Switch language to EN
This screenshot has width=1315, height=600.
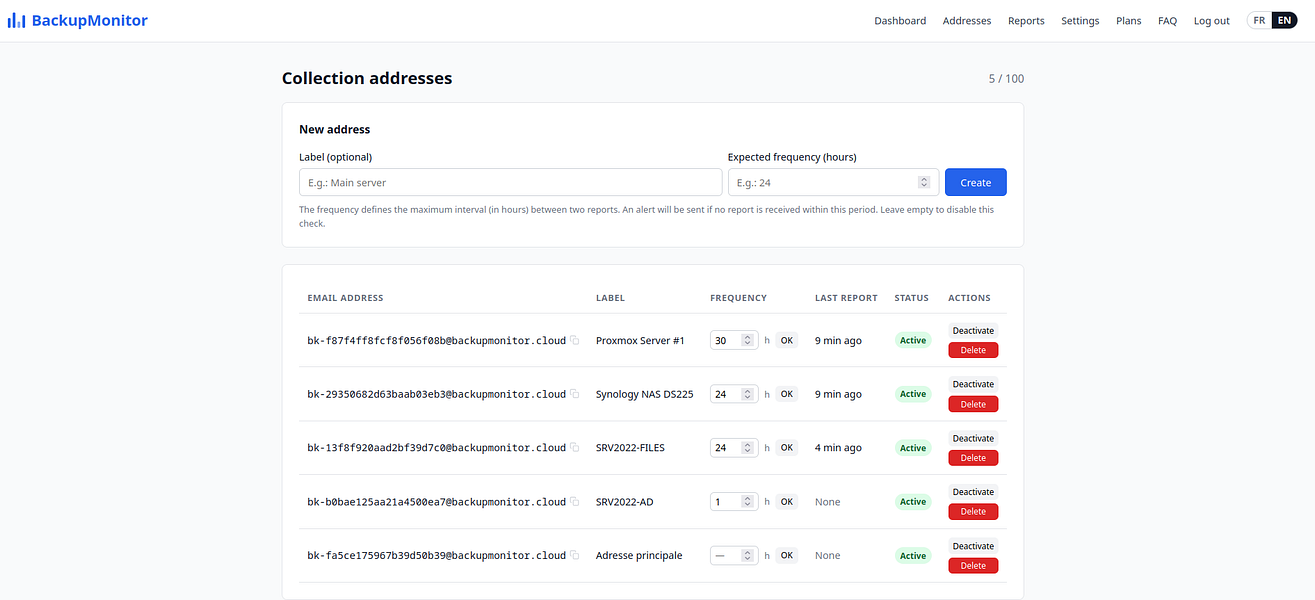point(1284,20)
